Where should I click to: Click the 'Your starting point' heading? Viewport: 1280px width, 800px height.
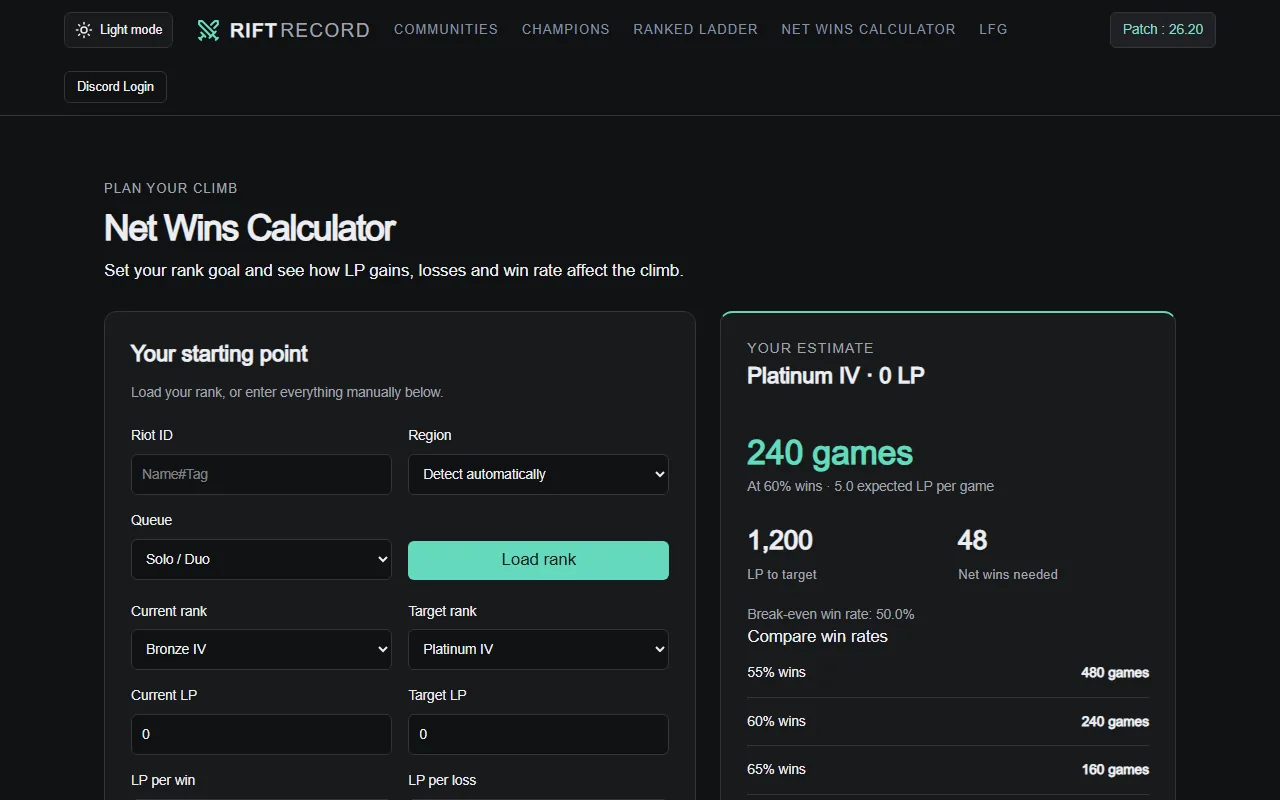coord(219,354)
